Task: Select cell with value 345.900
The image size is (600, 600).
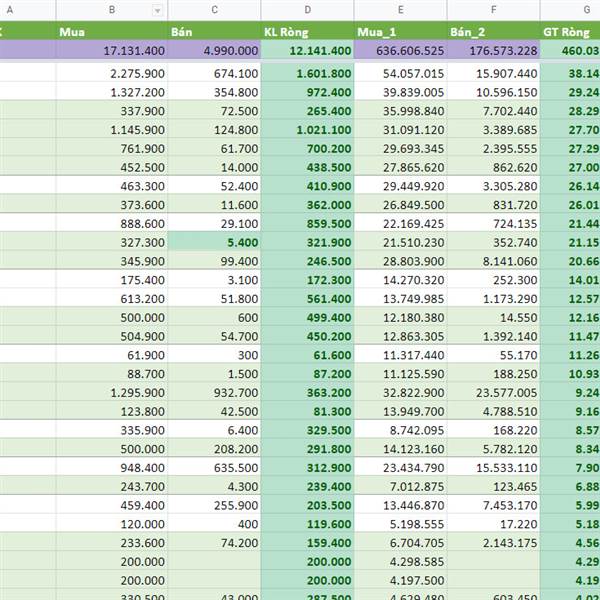Action: 112,261
